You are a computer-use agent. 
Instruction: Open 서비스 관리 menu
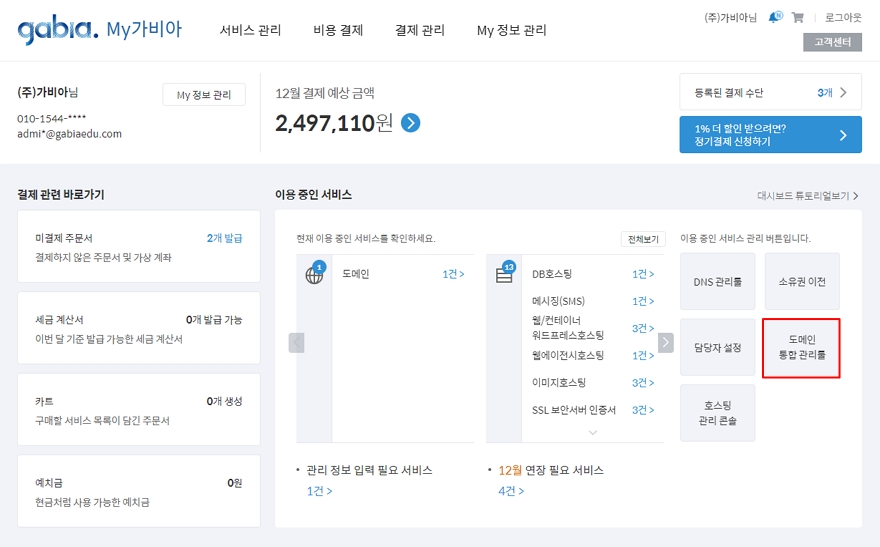pyautogui.click(x=250, y=30)
